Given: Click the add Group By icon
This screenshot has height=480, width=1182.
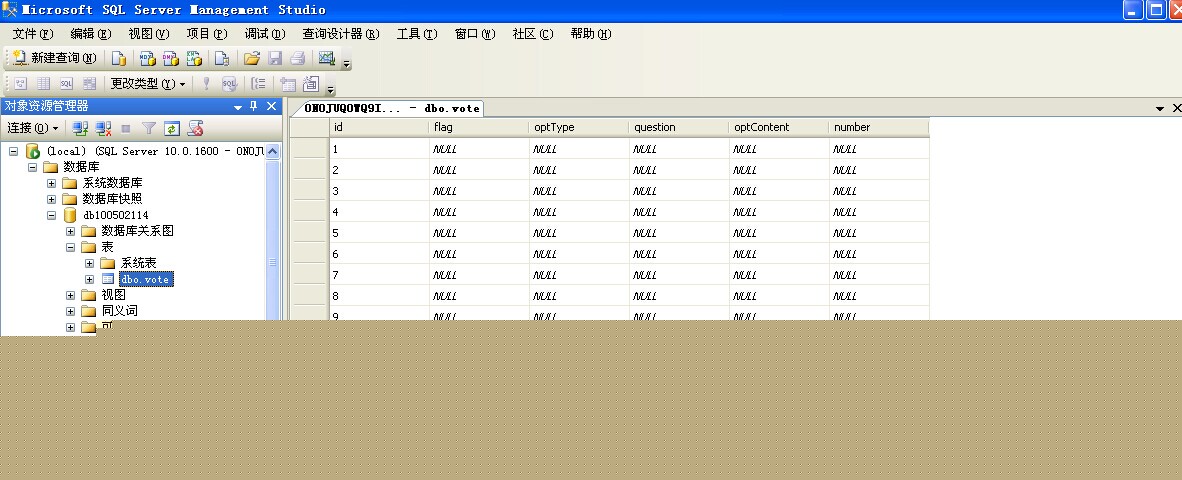Looking at the screenshot, I should point(259,84).
